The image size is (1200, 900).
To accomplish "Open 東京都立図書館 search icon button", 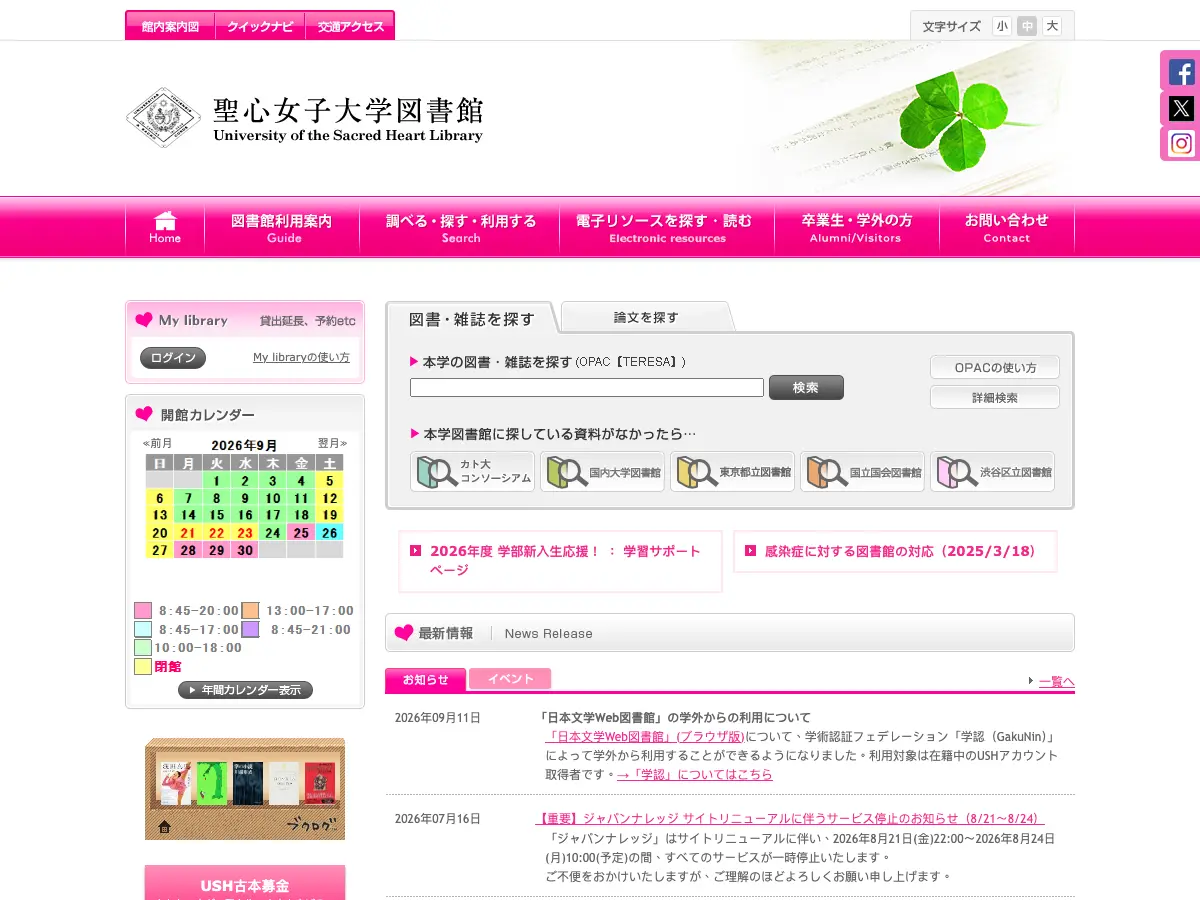I will click(x=732, y=471).
